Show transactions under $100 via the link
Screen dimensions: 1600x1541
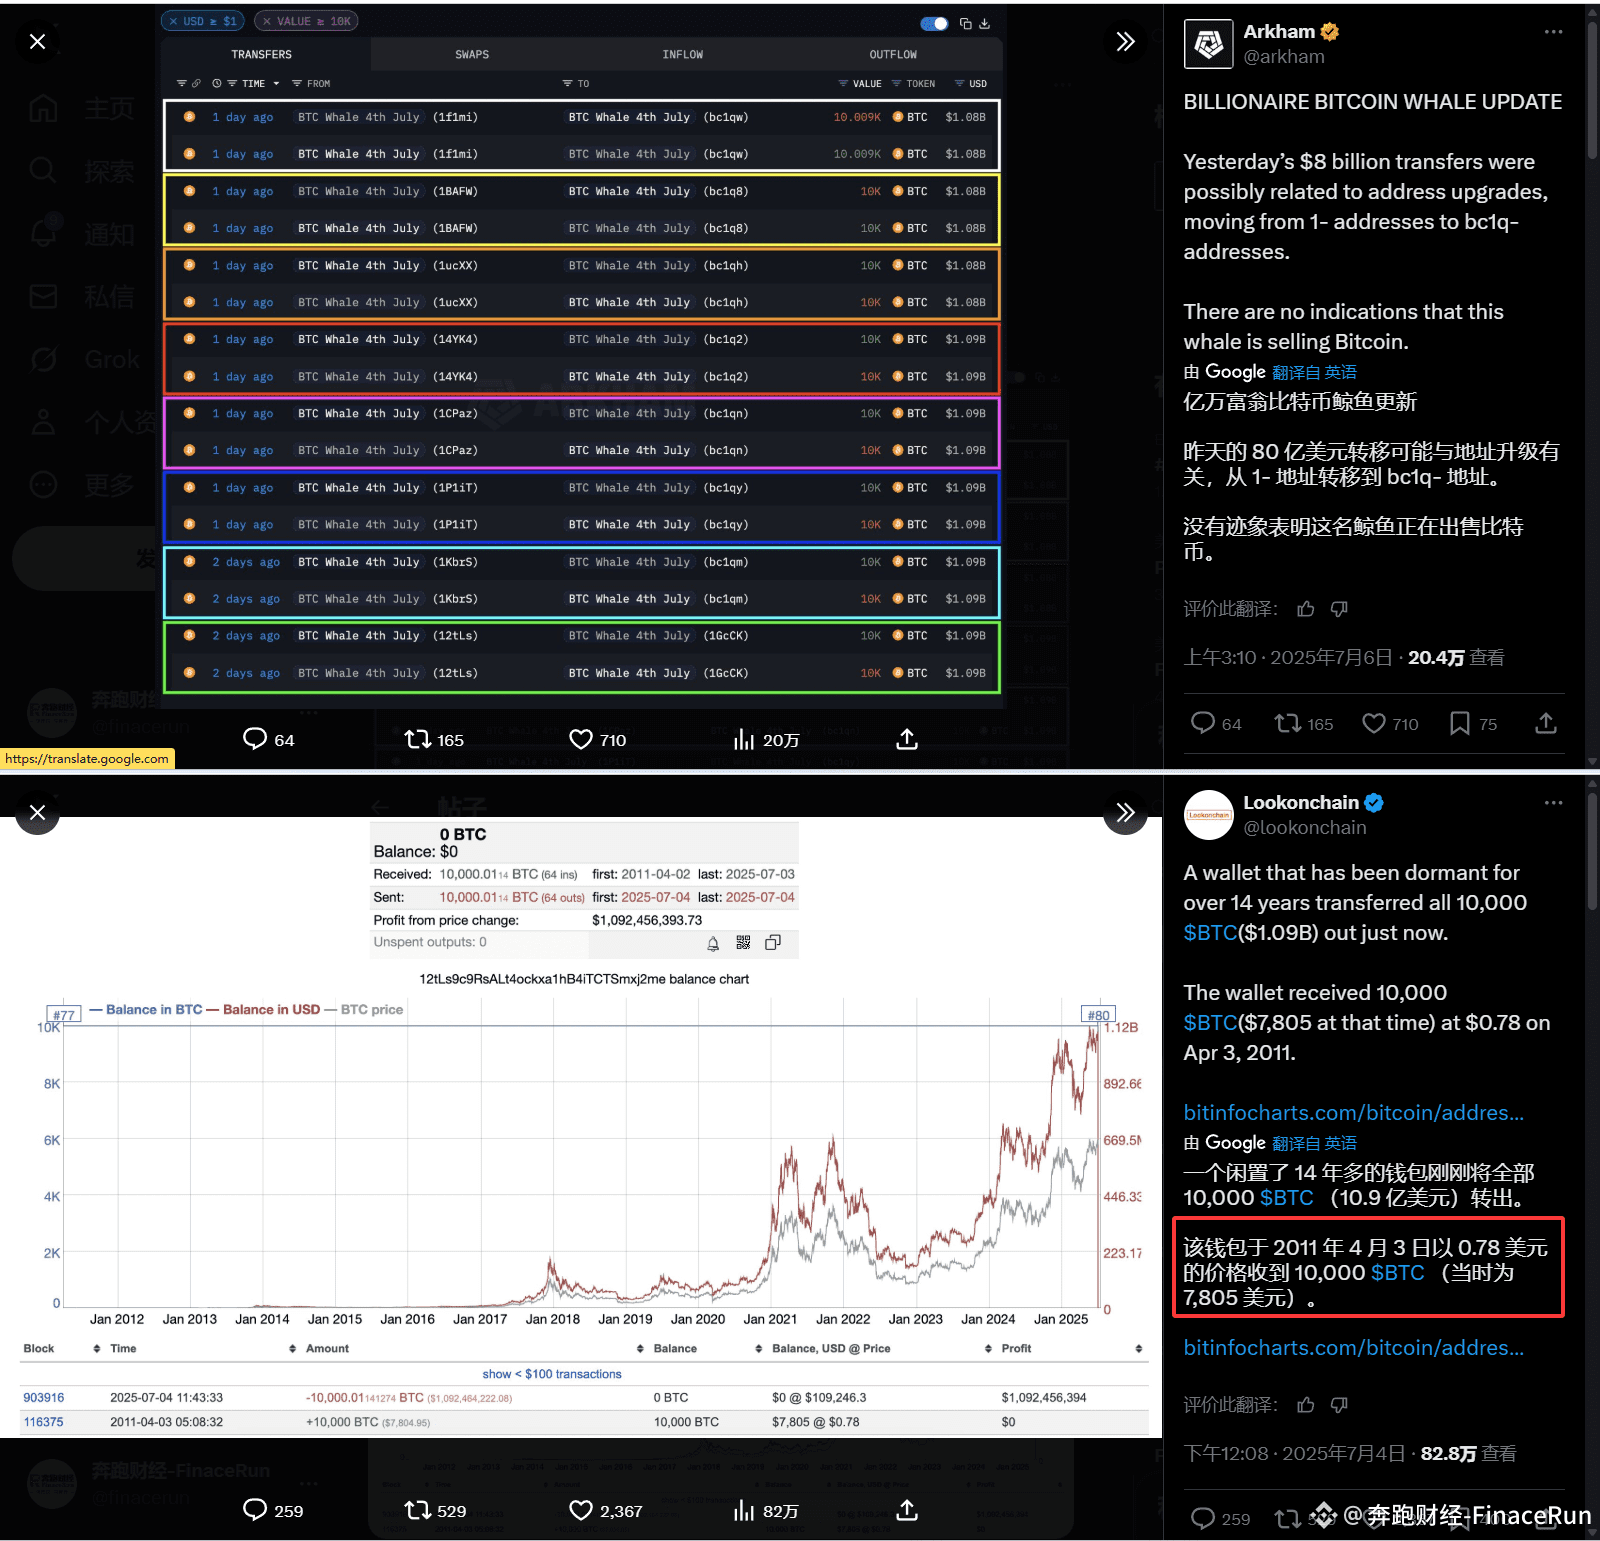(552, 1373)
